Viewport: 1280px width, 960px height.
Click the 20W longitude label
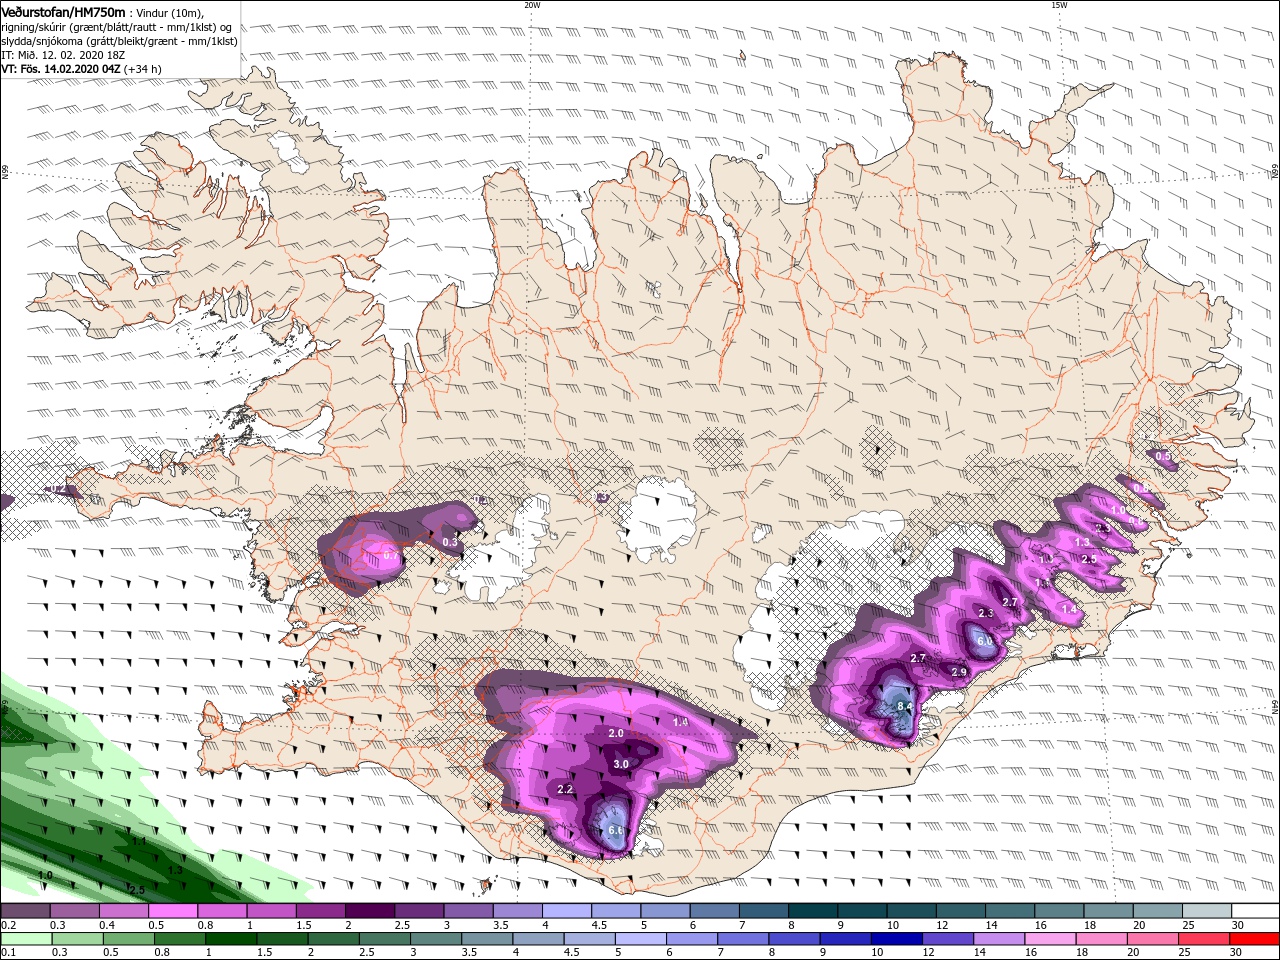pyautogui.click(x=532, y=5)
